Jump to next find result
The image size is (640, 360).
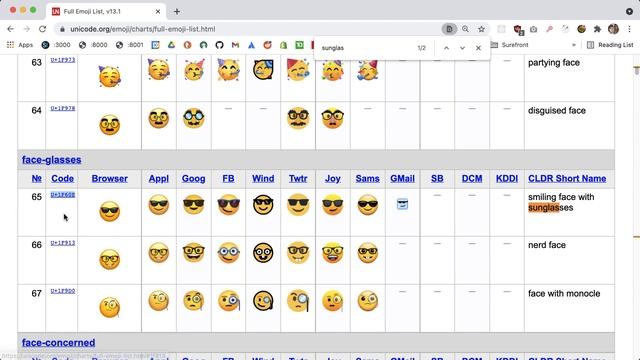click(x=462, y=48)
